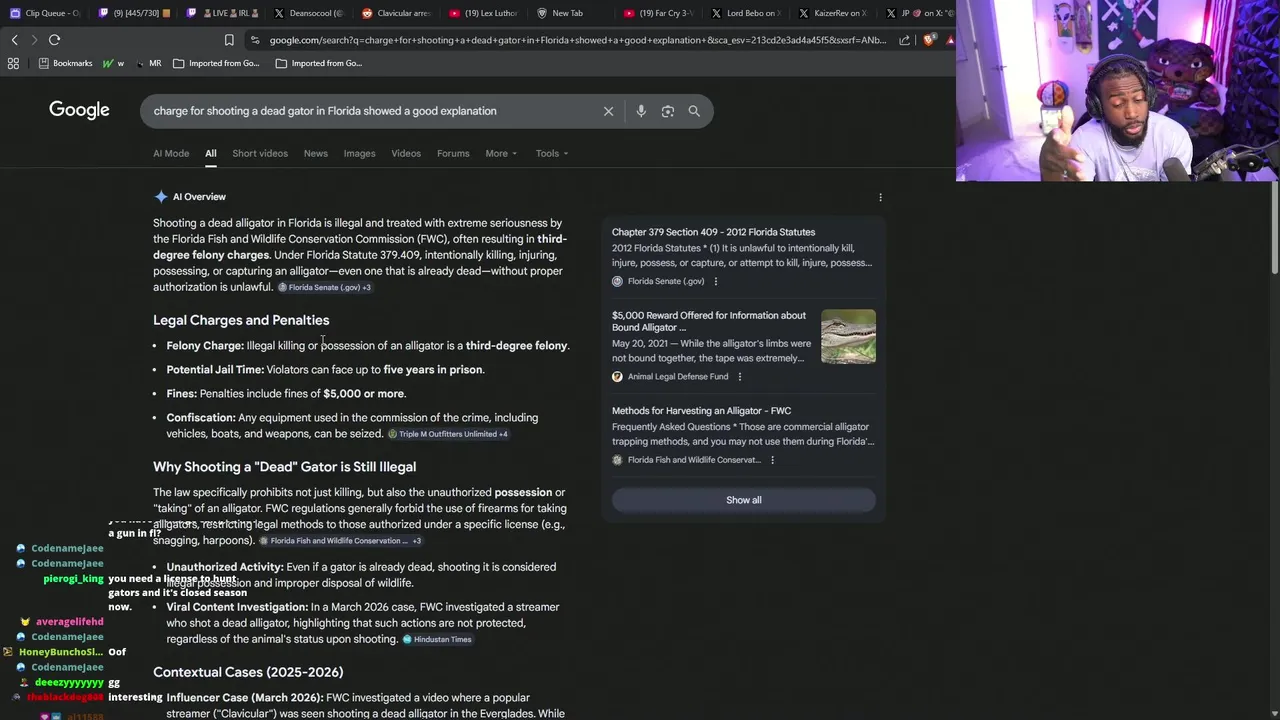Open Chapter 379 Section 409 Florida Statutes link

click(x=713, y=232)
